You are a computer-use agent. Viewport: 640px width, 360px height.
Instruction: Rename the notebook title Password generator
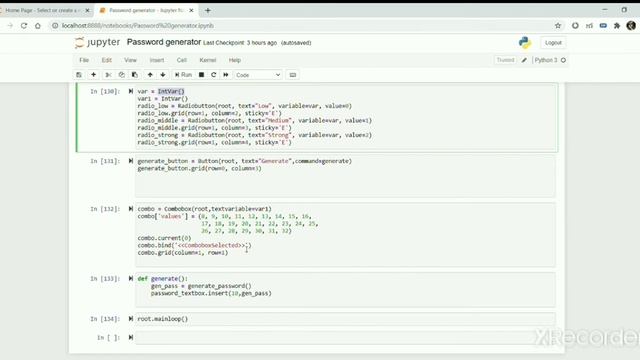[x=164, y=42]
